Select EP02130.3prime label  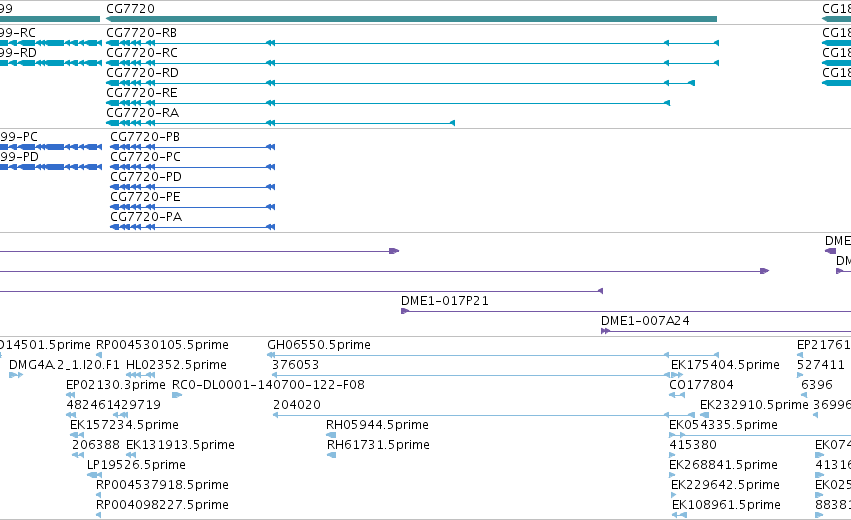pyautogui.click(x=116, y=385)
